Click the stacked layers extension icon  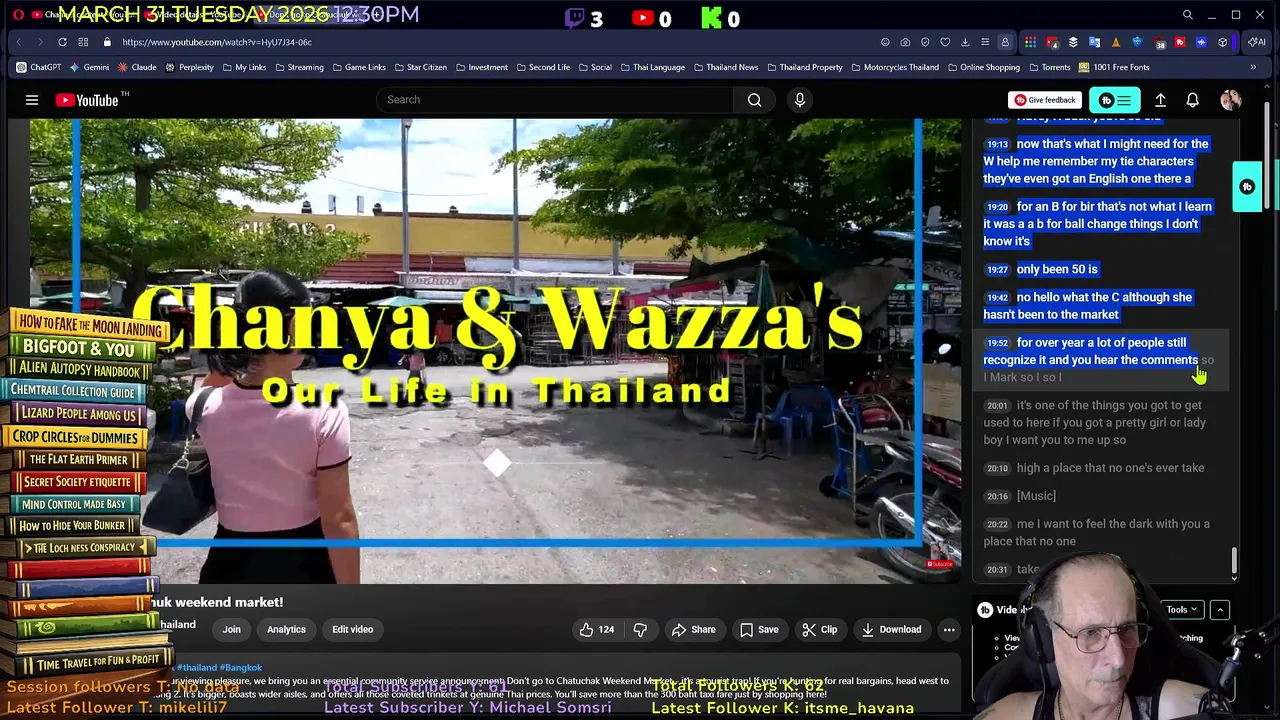tap(1073, 42)
